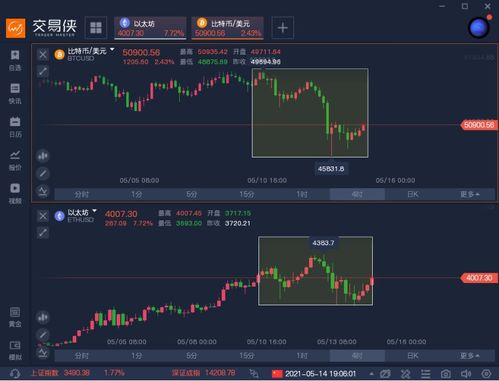The image size is (499, 381).
Task: Expand 更多 timeframes on ETHUSD chart
Action: pyautogui.click(x=469, y=356)
